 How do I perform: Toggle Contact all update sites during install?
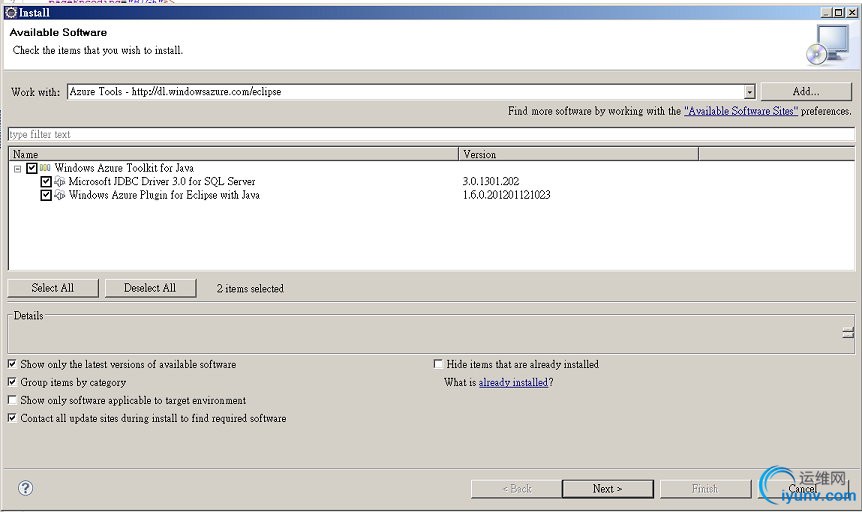point(12,418)
